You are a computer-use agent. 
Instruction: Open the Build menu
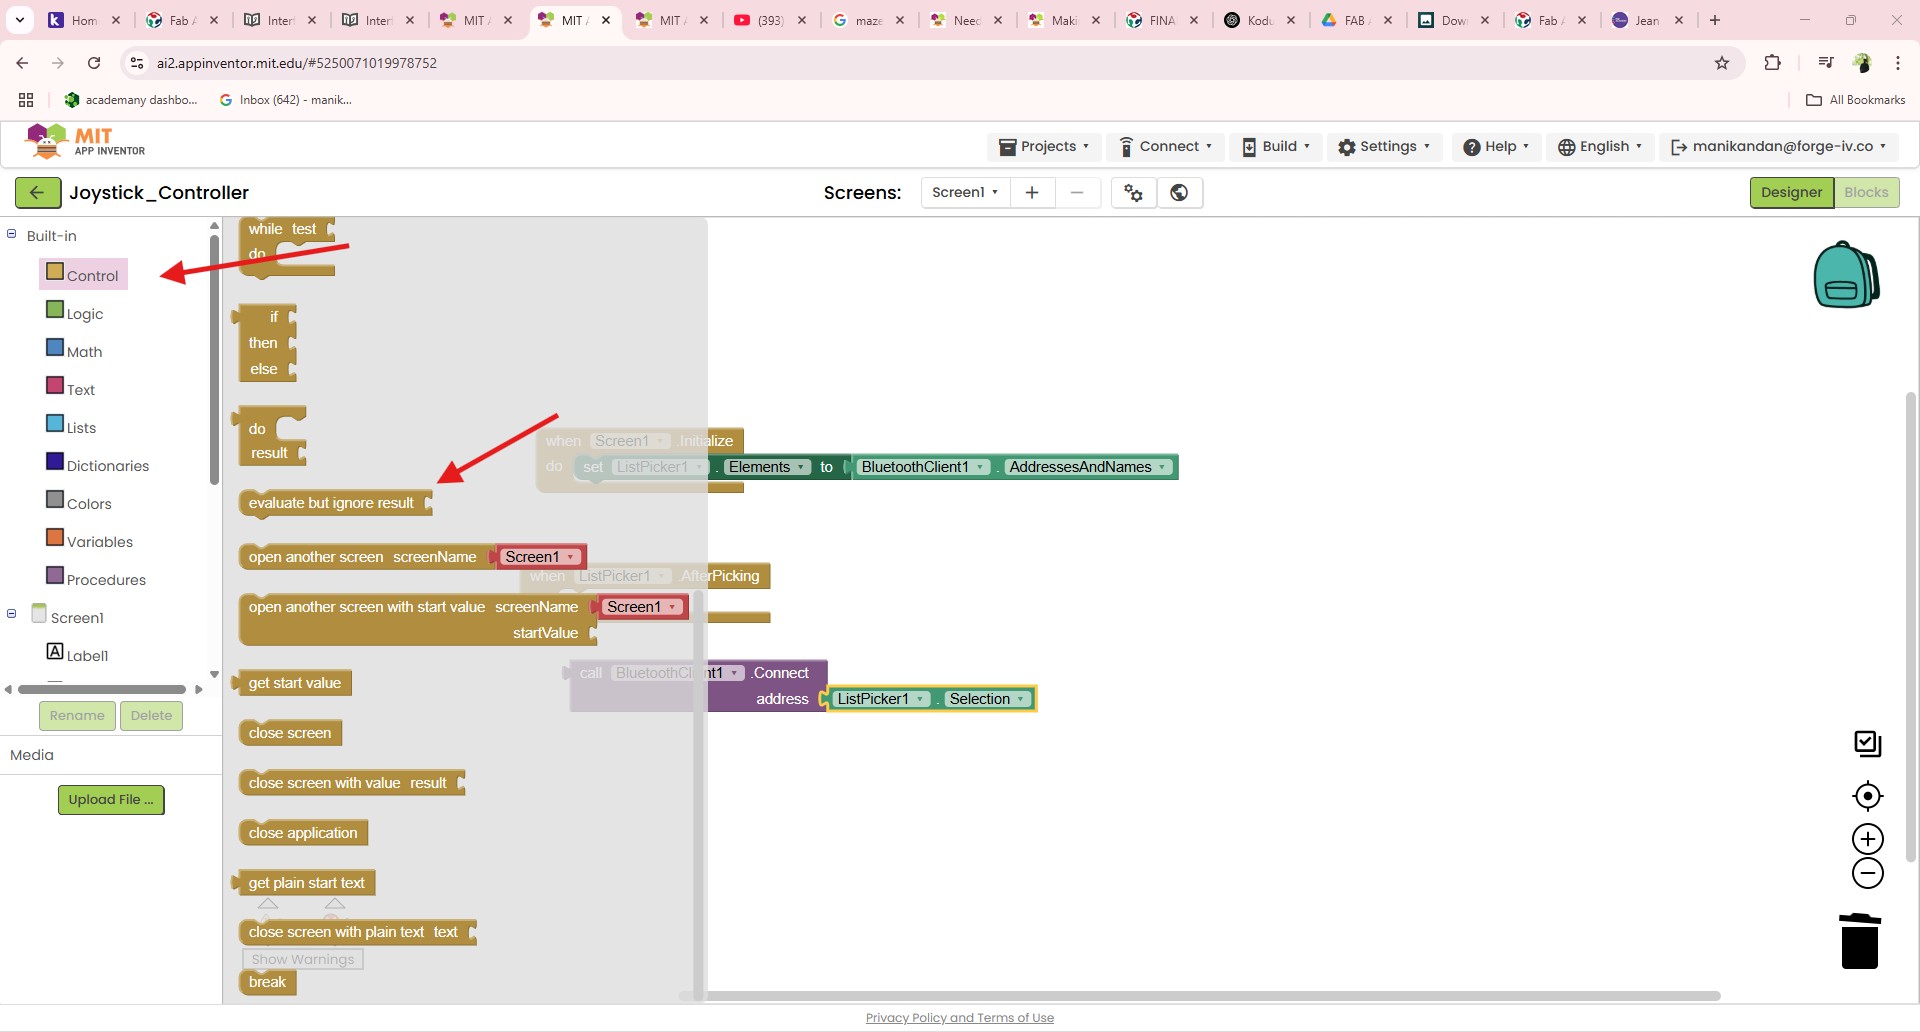1275,147
